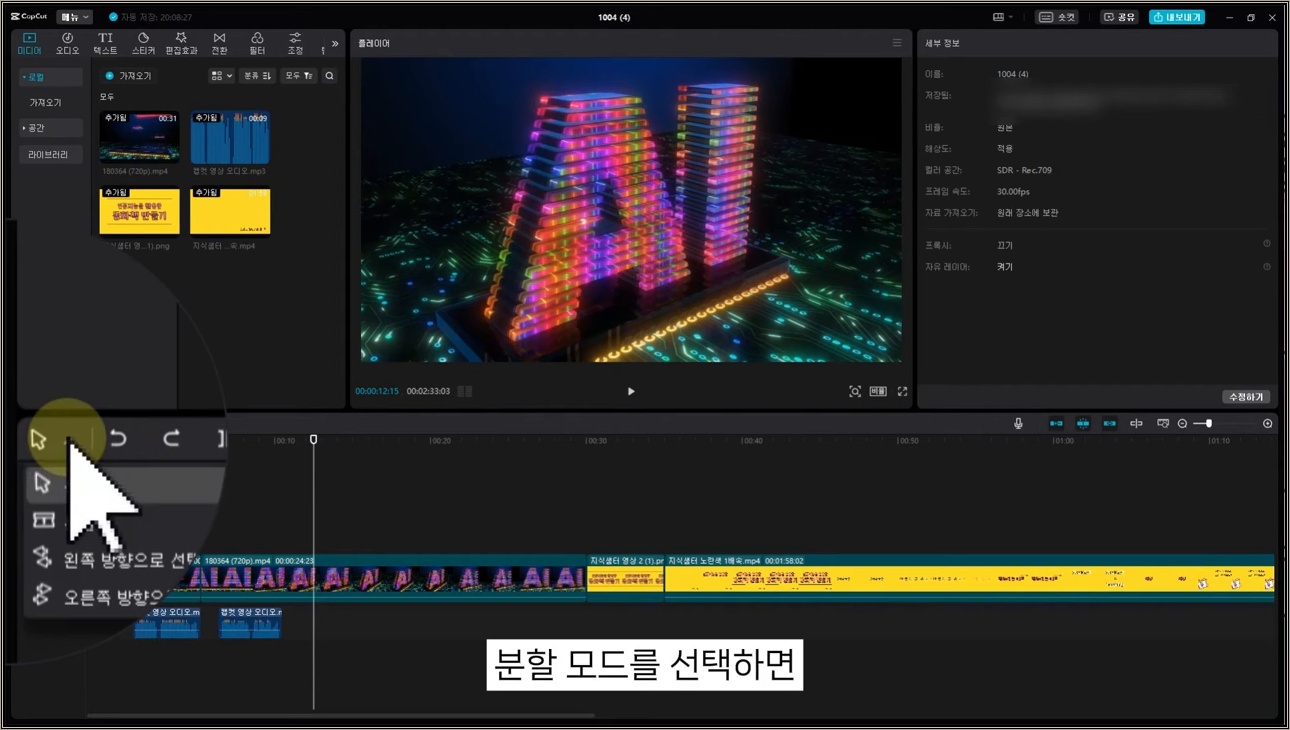
Task: Click the Proxy (프록시) help icon
Action: click(1266, 244)
